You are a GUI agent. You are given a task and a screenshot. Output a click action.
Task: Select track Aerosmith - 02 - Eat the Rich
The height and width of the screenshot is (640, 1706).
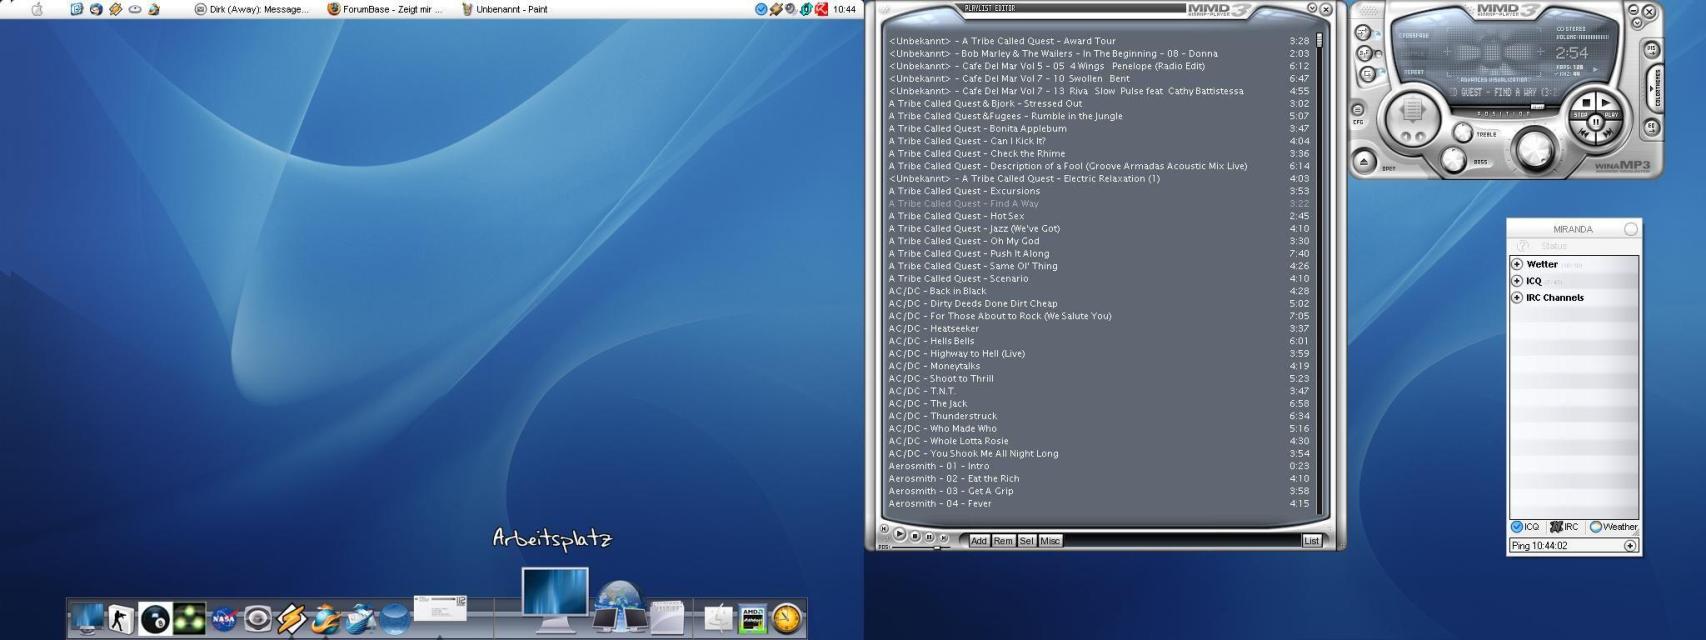pyautogui.click(x=1099, y=479)
